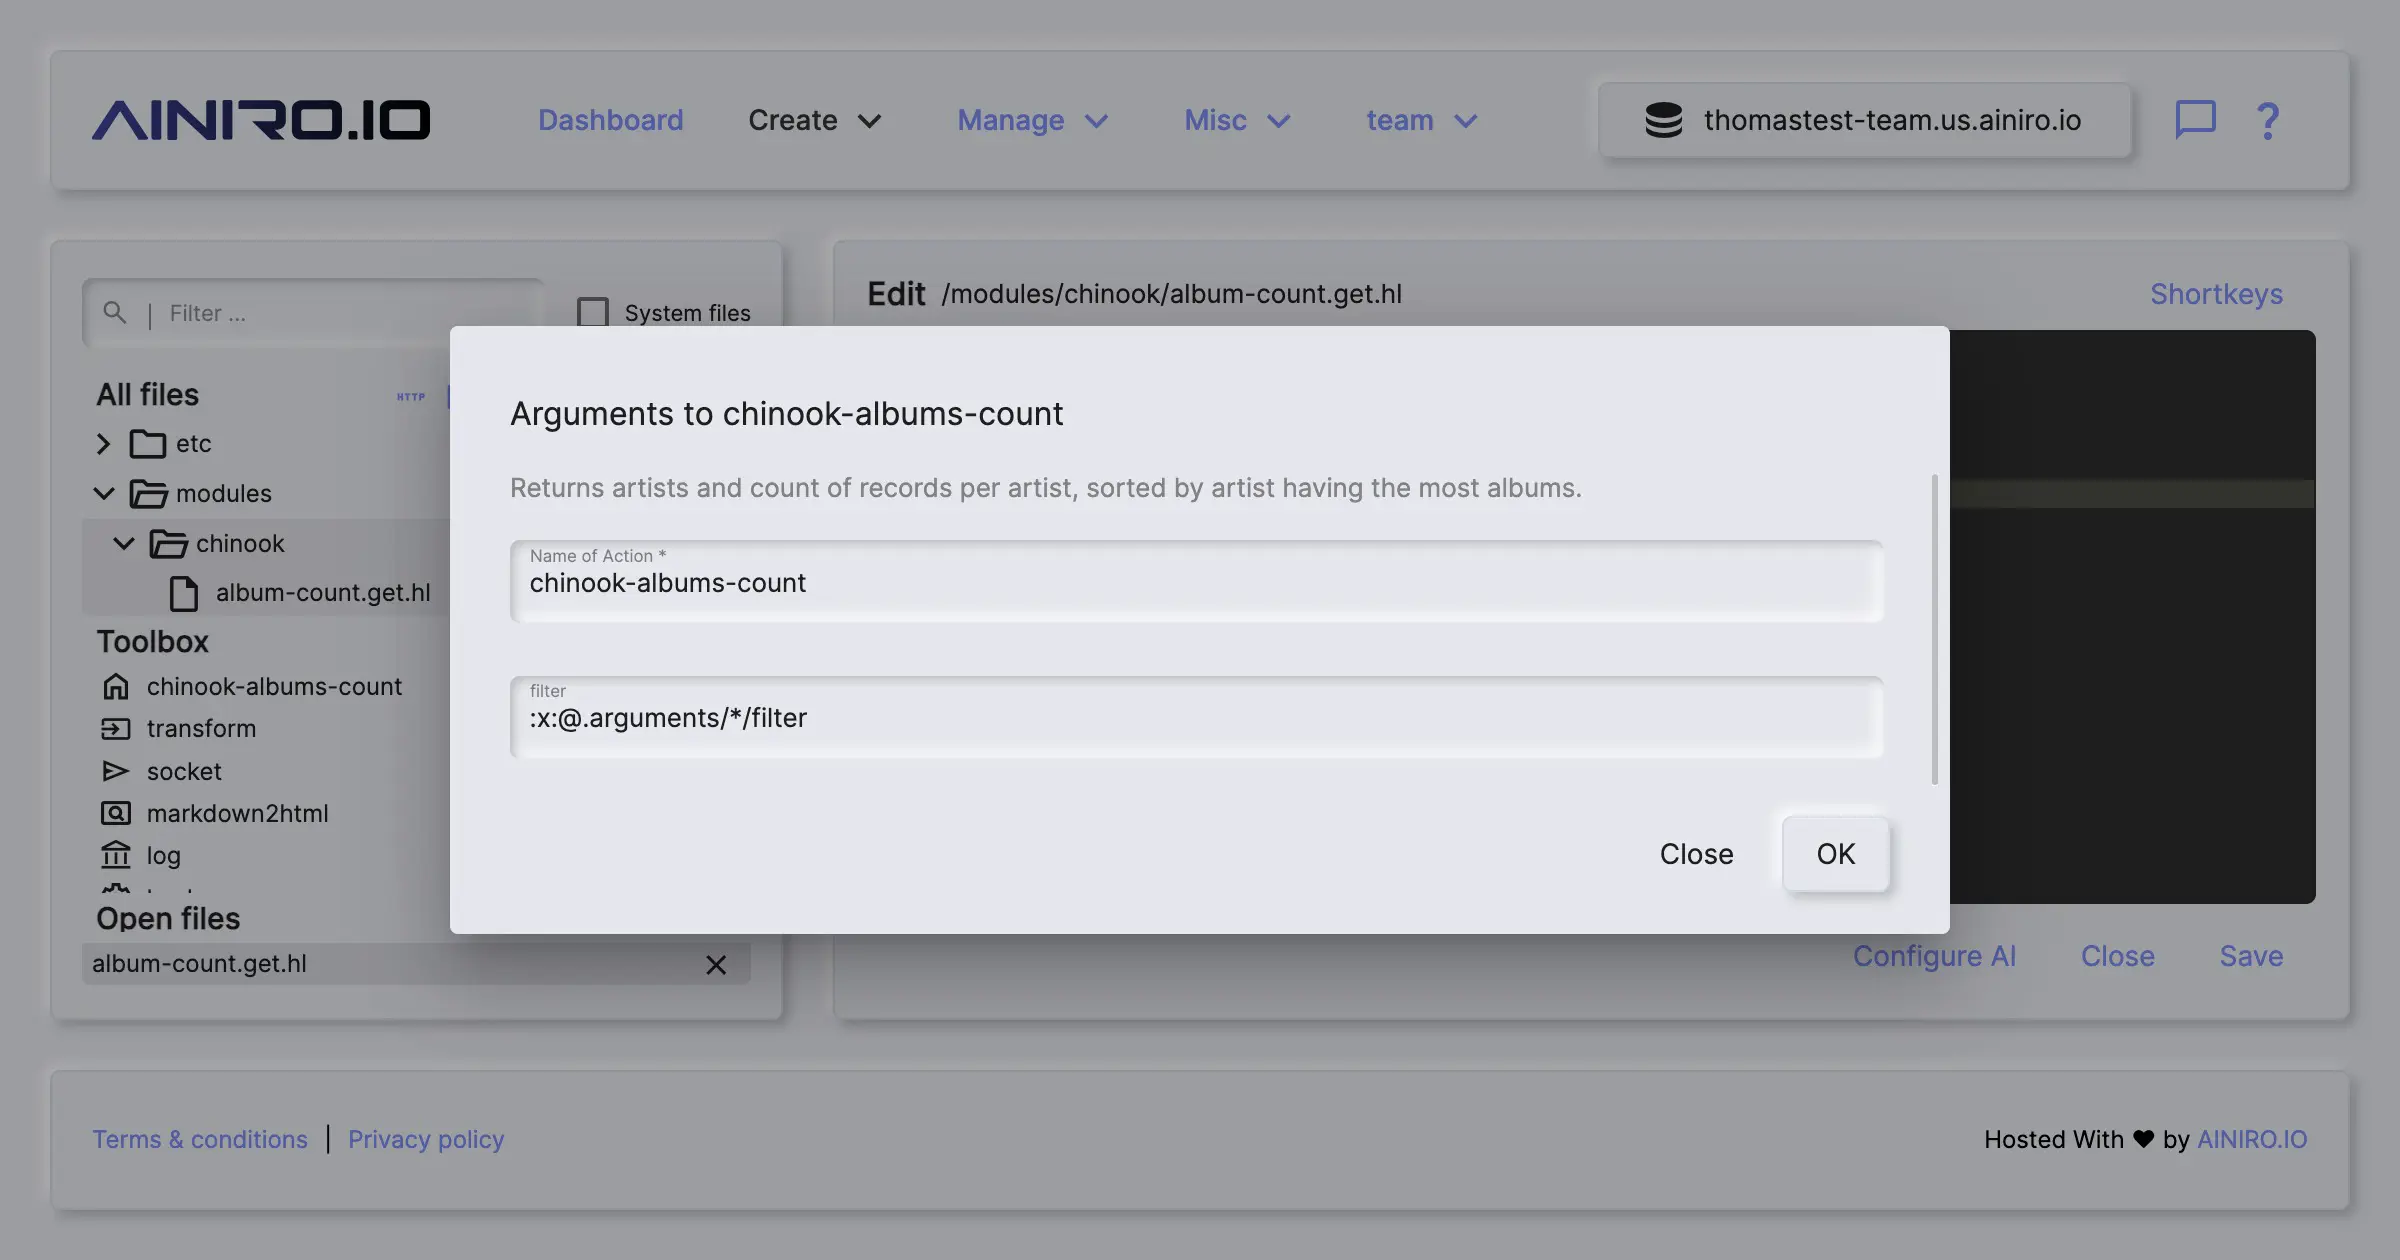The width and height of the screenshot is (2400, 1260).
Task: Click the chinook-albums-count toolbox icon
Action: coord(116,686)
